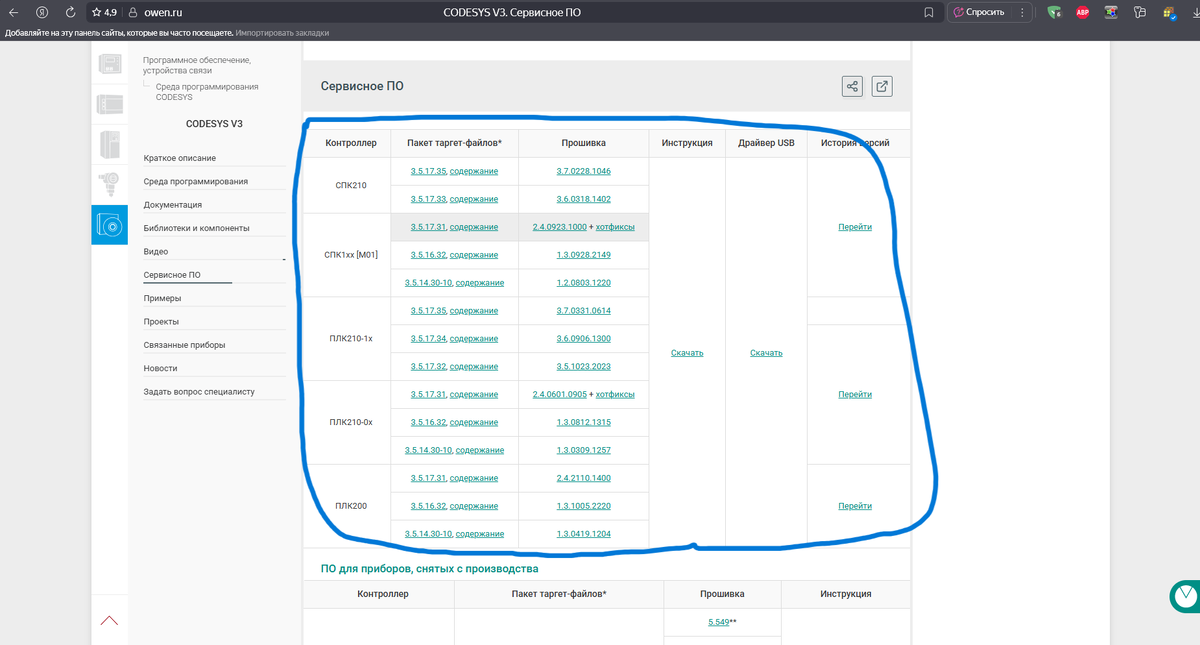
Task: Click Импортировать закладки in bookmarks bar
Action: click(282, 33)
